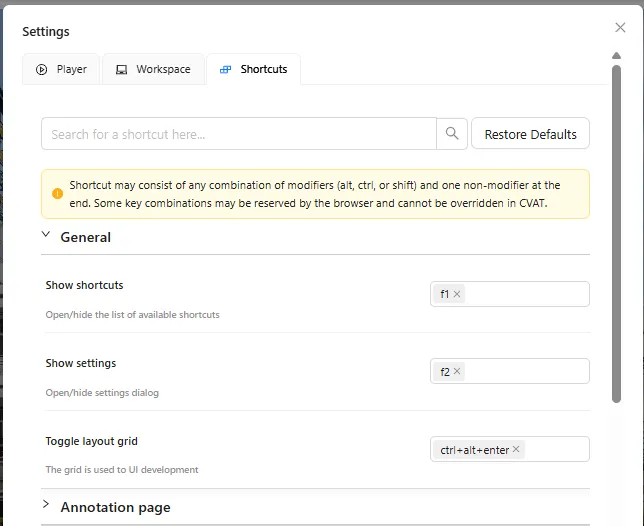The image size is (644, 526).
Task: Switch to the Workspace tab
Action: click(153, 69)
